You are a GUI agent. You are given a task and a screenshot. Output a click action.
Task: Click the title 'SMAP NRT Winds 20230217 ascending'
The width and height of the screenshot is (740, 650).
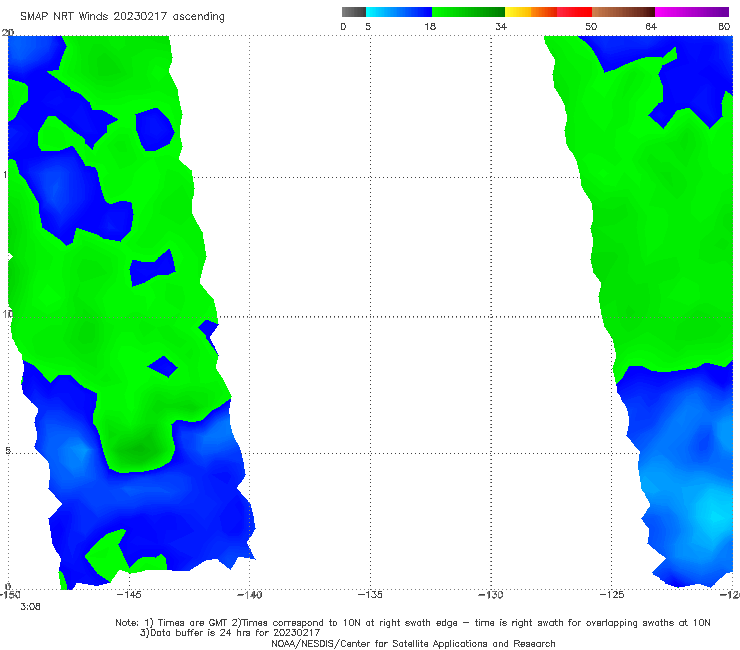122,17
